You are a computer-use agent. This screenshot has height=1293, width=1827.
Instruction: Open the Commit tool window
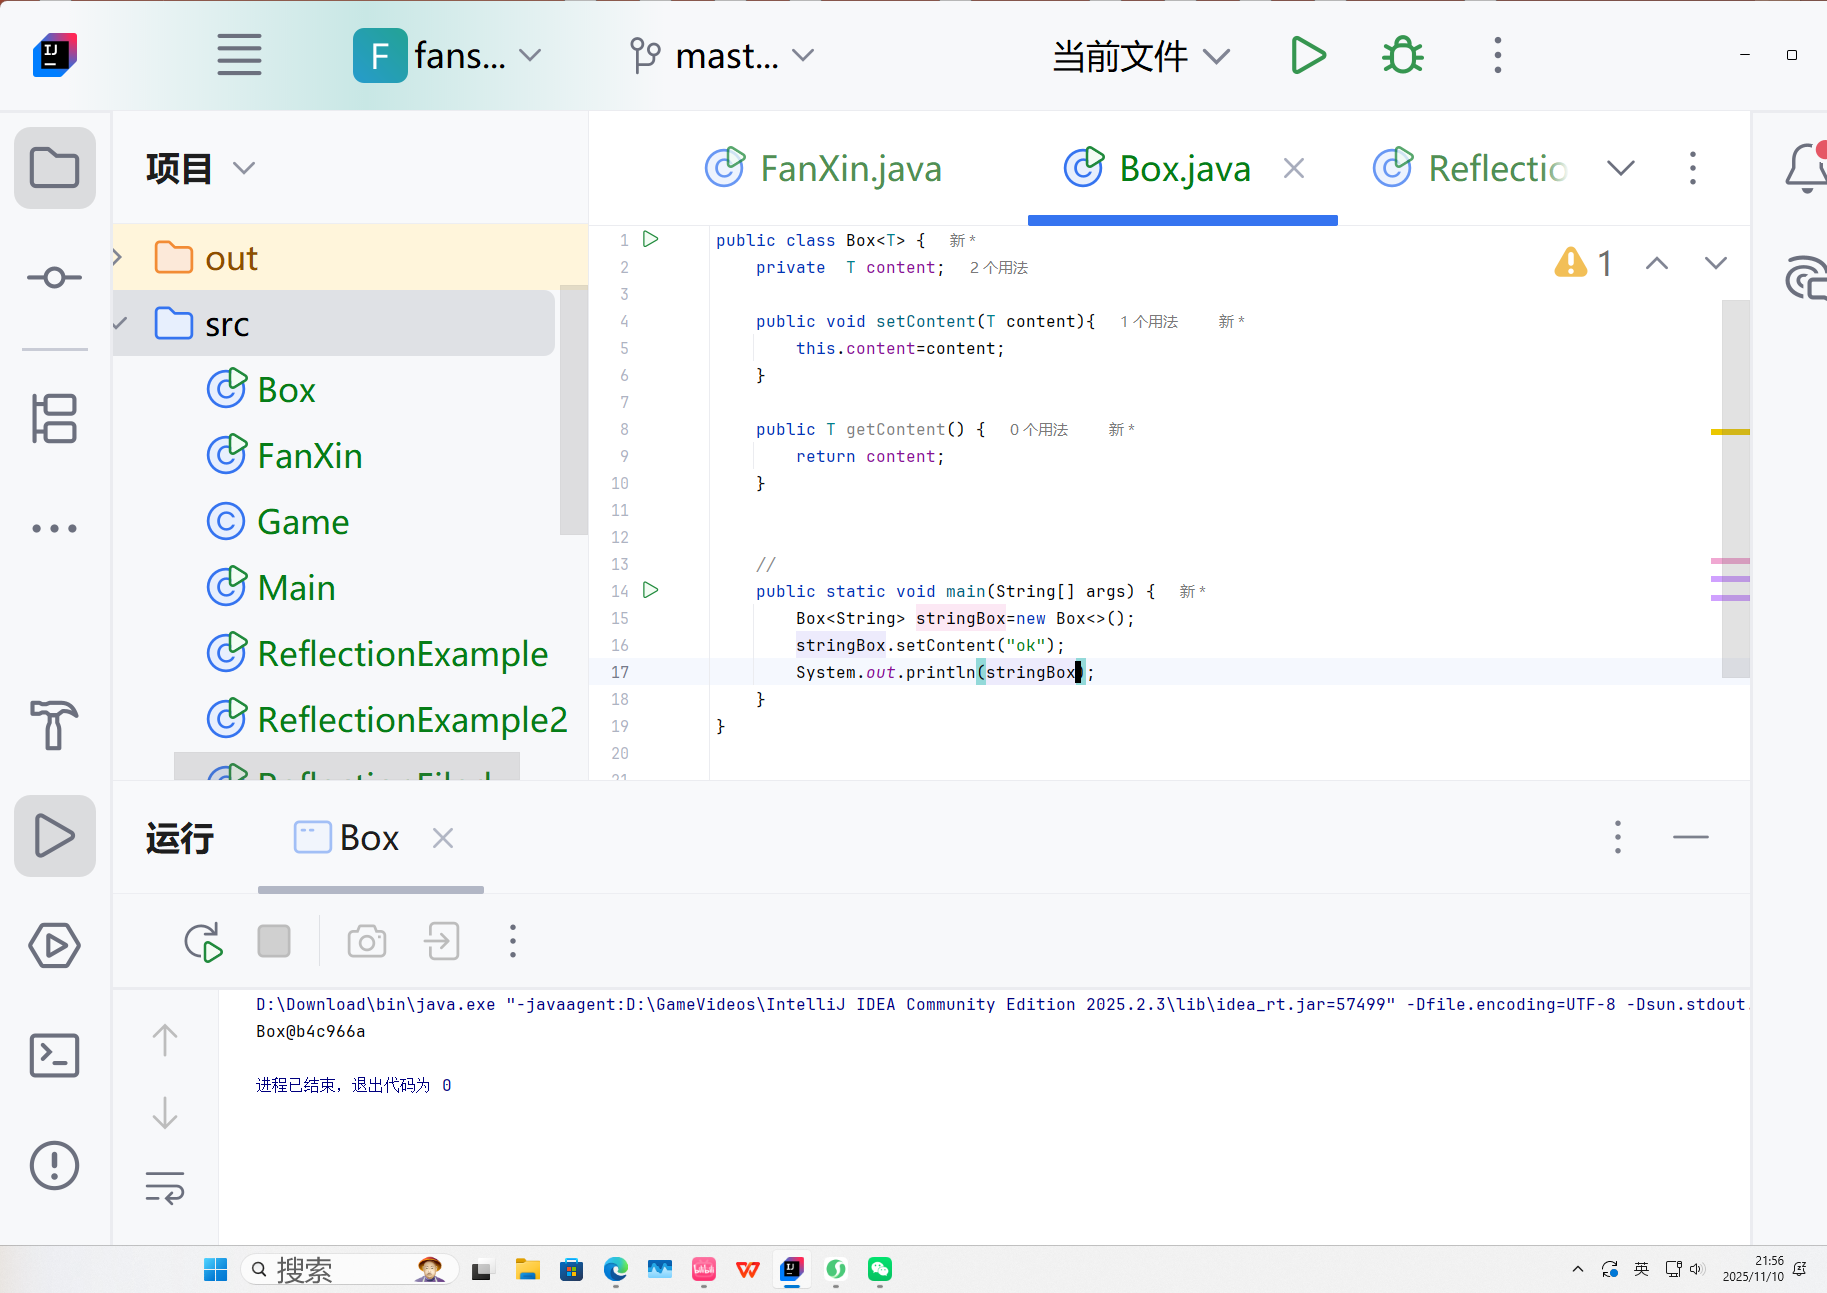pyautogui.click(x=55, y=277)
